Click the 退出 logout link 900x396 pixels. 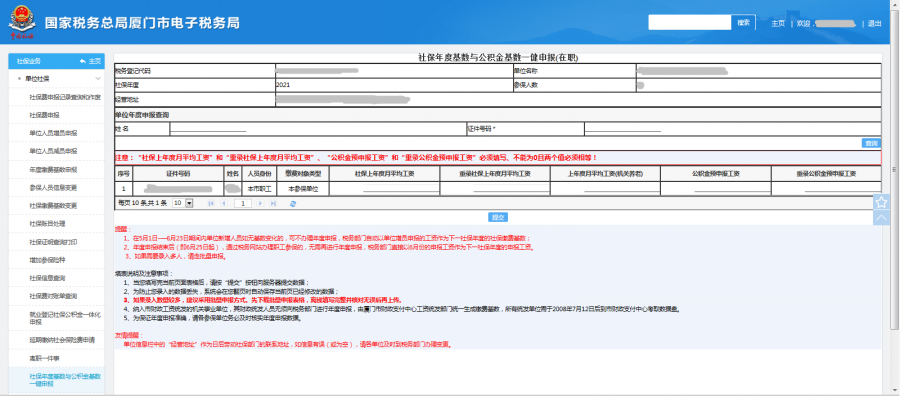[x=874, y=24]
